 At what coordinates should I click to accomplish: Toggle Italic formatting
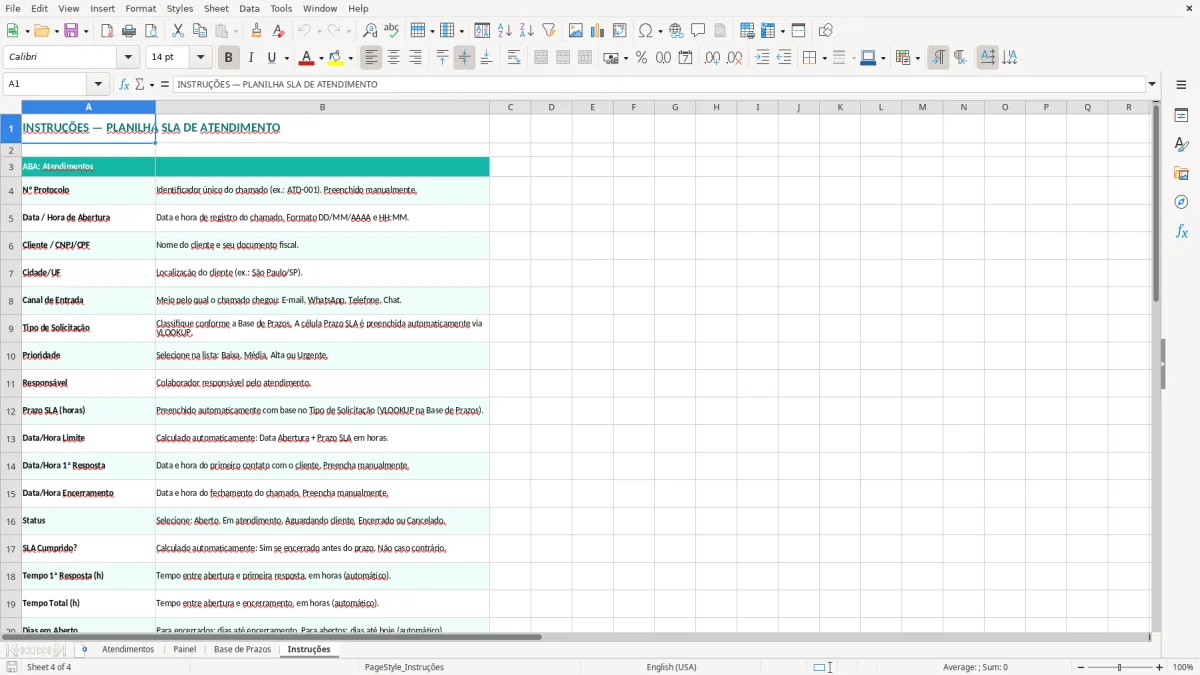[x=251, y=58]
